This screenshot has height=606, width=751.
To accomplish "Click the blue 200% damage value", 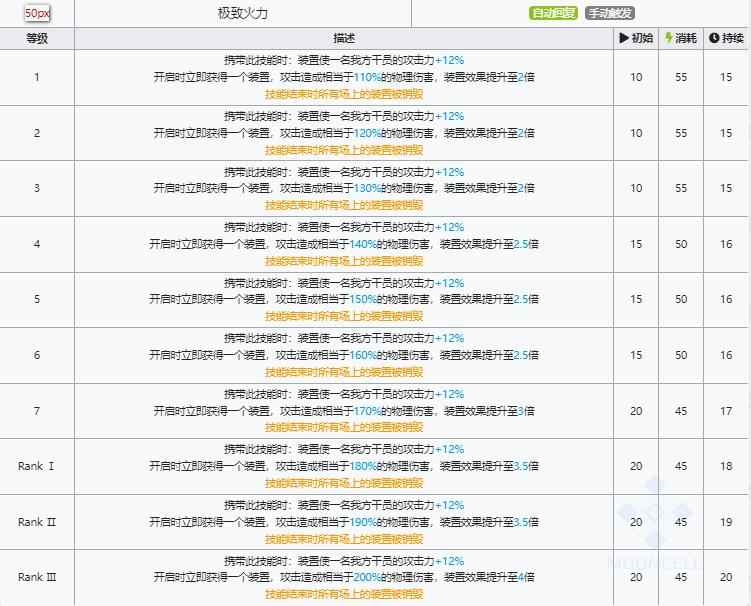I will 366,577.
